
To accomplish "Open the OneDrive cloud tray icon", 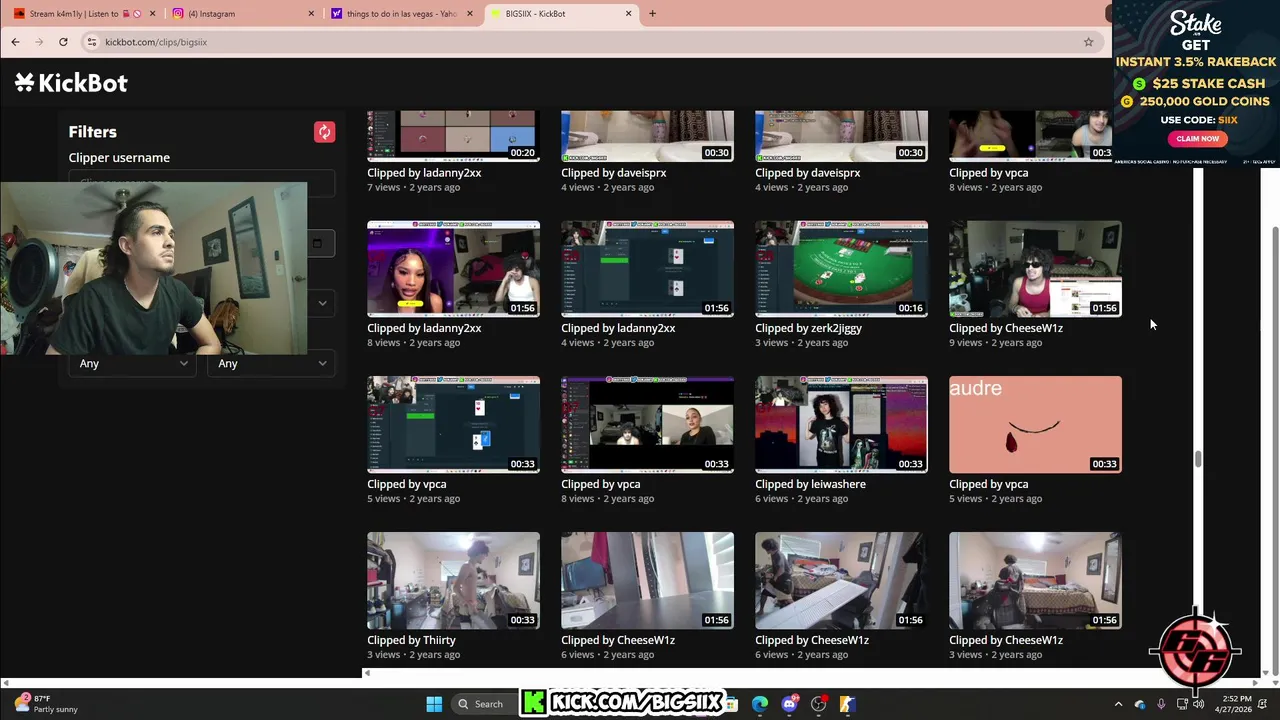I will coord(1140,704).
